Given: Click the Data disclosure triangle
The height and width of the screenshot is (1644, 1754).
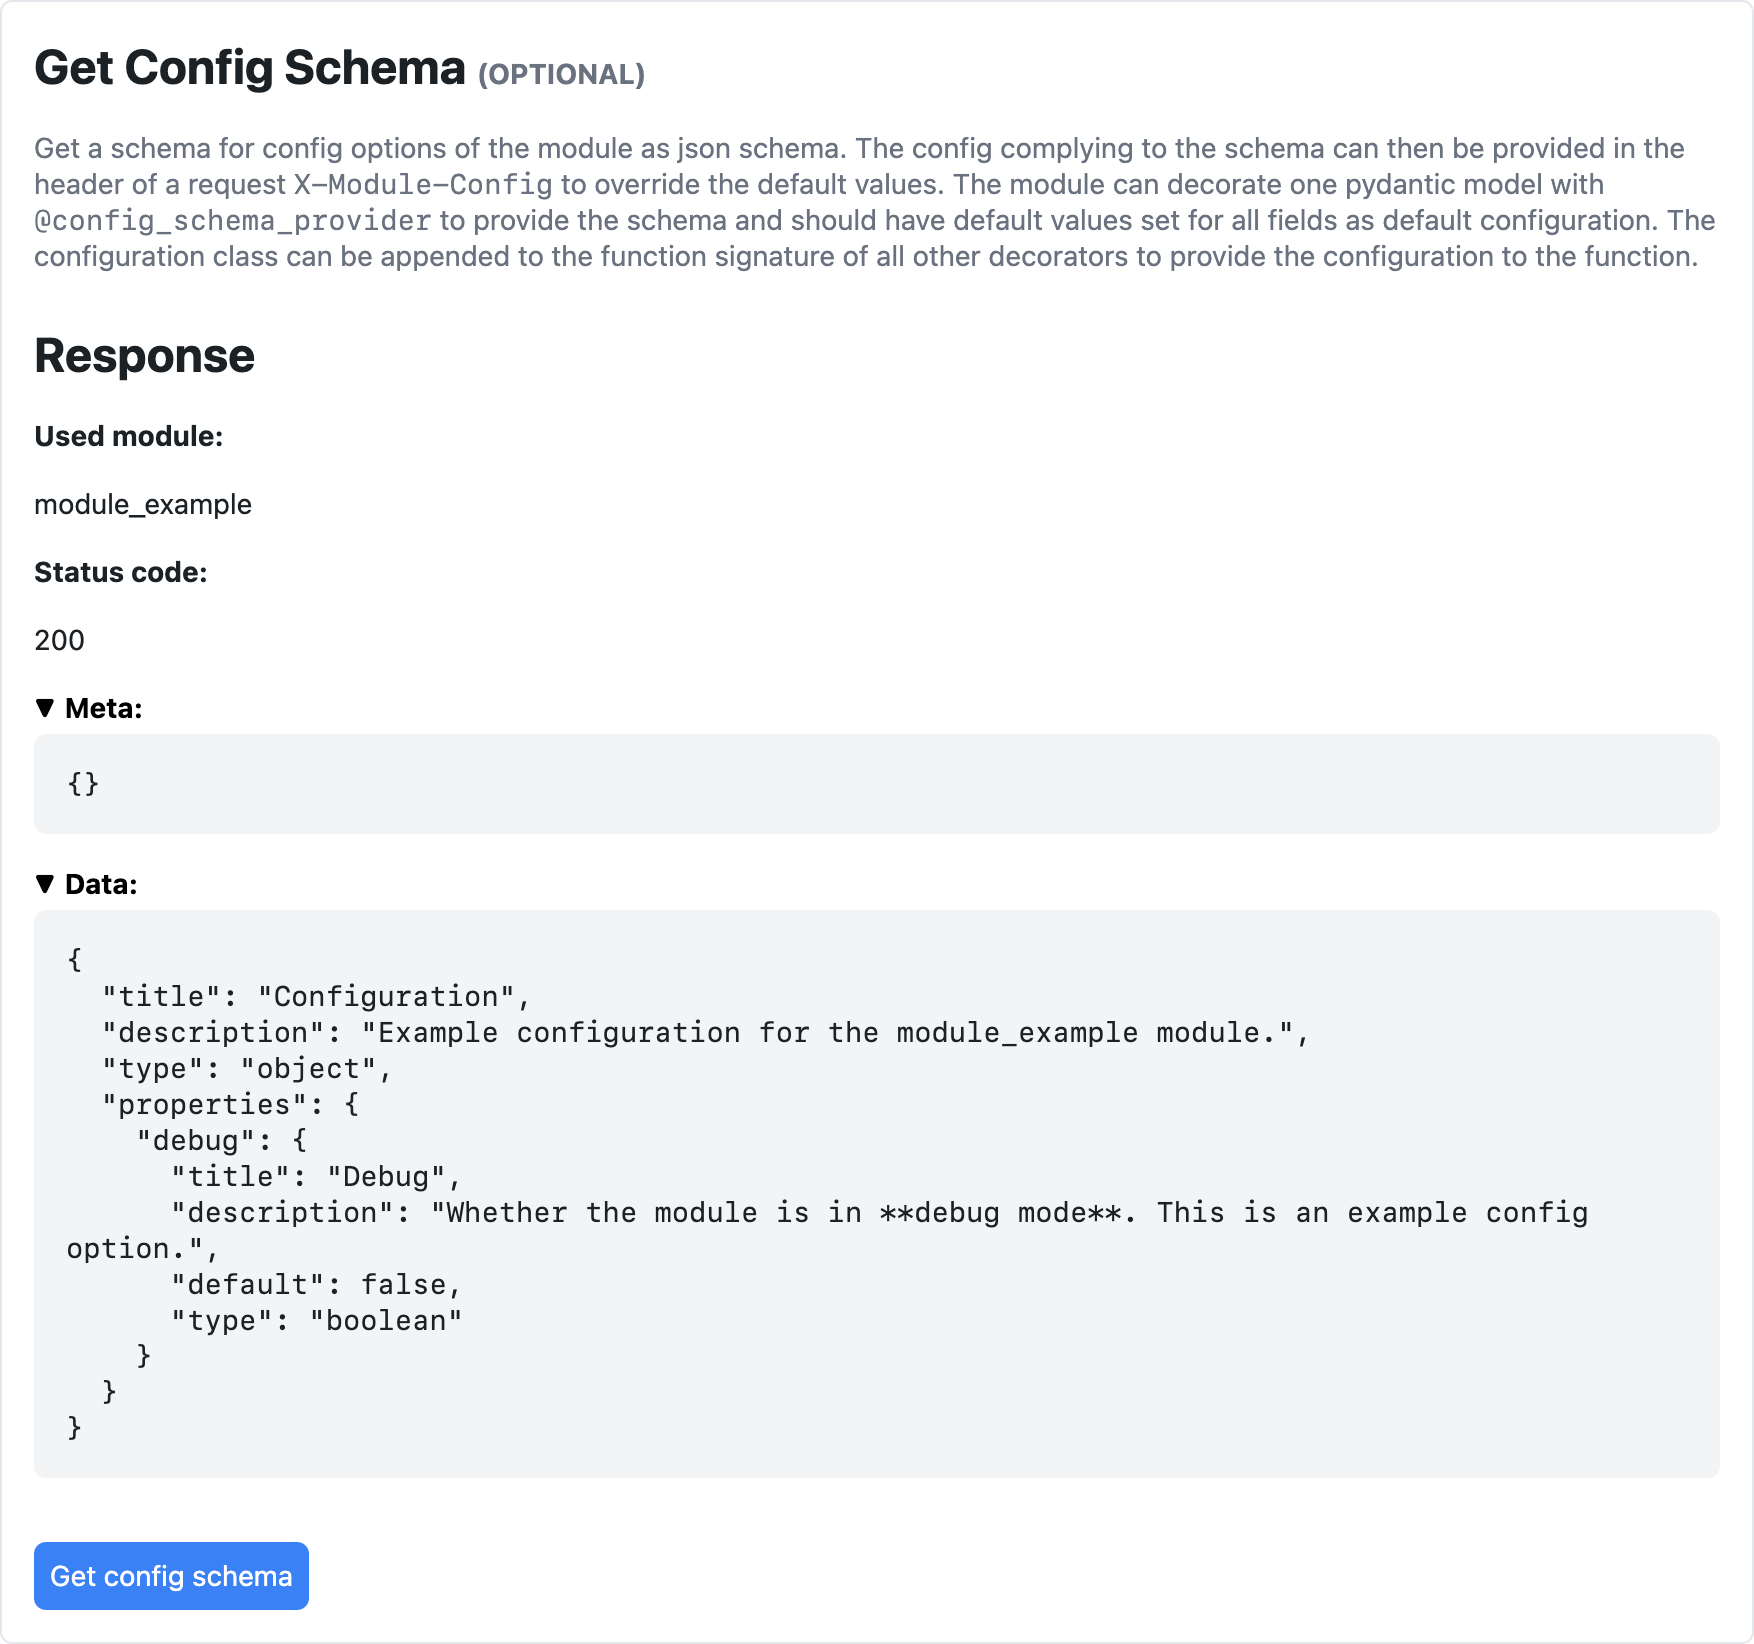Looking at the screenshot, I should click(x=44, y=883).
